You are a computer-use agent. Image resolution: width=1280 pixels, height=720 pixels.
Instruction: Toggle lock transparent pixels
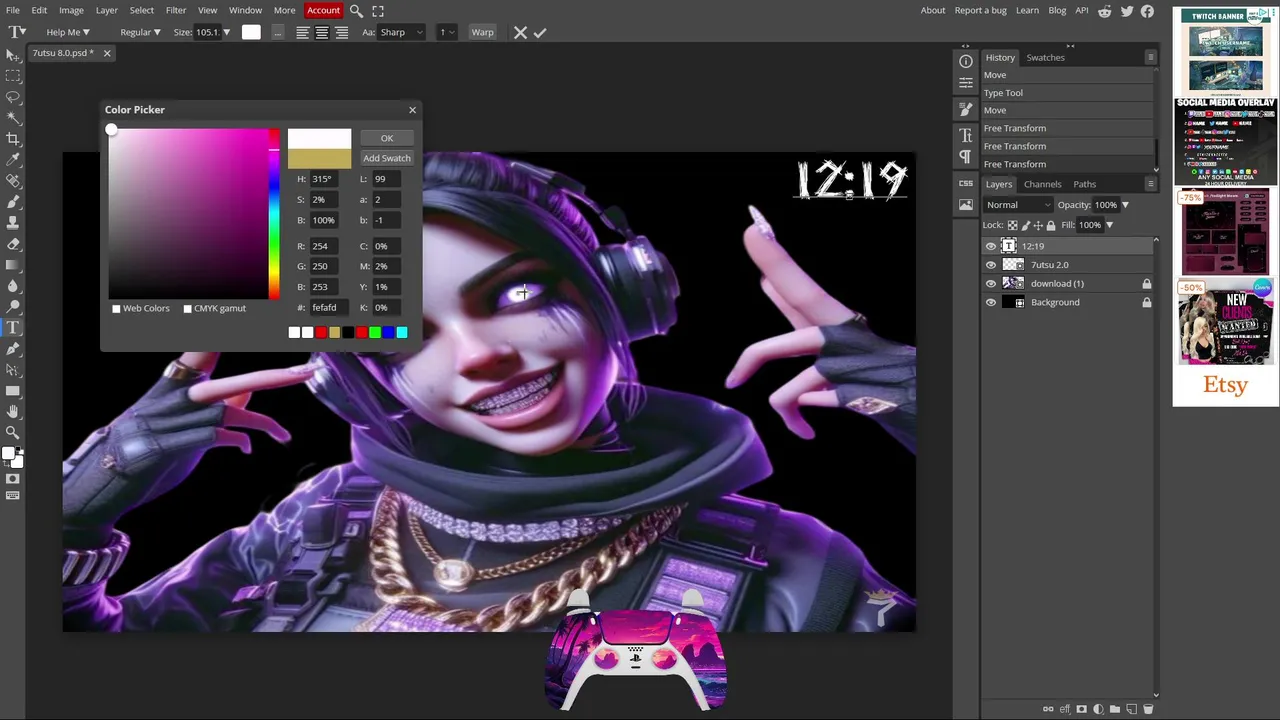click(1013, 225)
